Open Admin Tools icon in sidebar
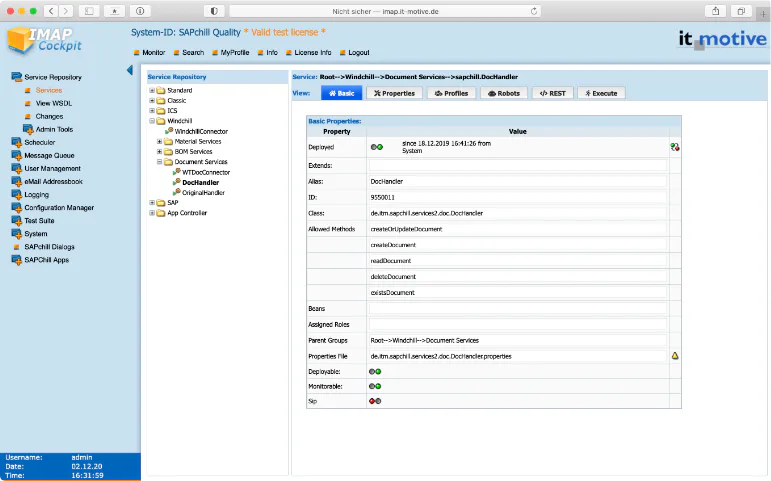Viewport: 771px width, 481px height. [28, 129]
